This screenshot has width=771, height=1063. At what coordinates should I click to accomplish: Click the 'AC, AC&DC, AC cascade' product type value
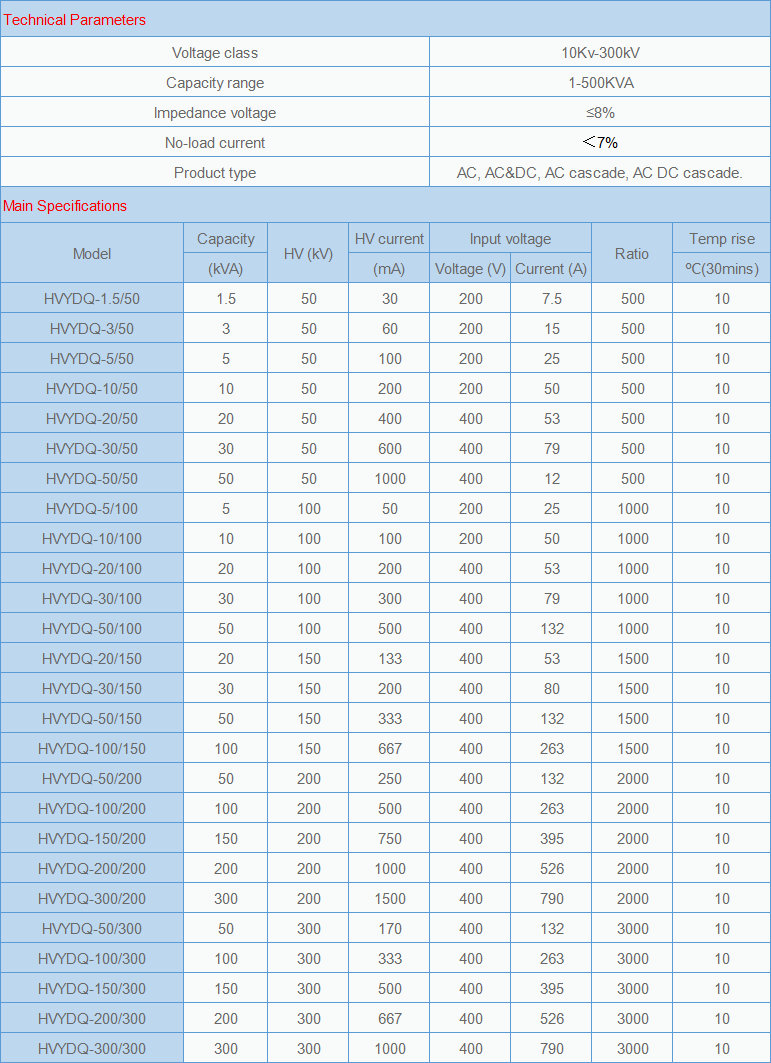tap(600, 173)
